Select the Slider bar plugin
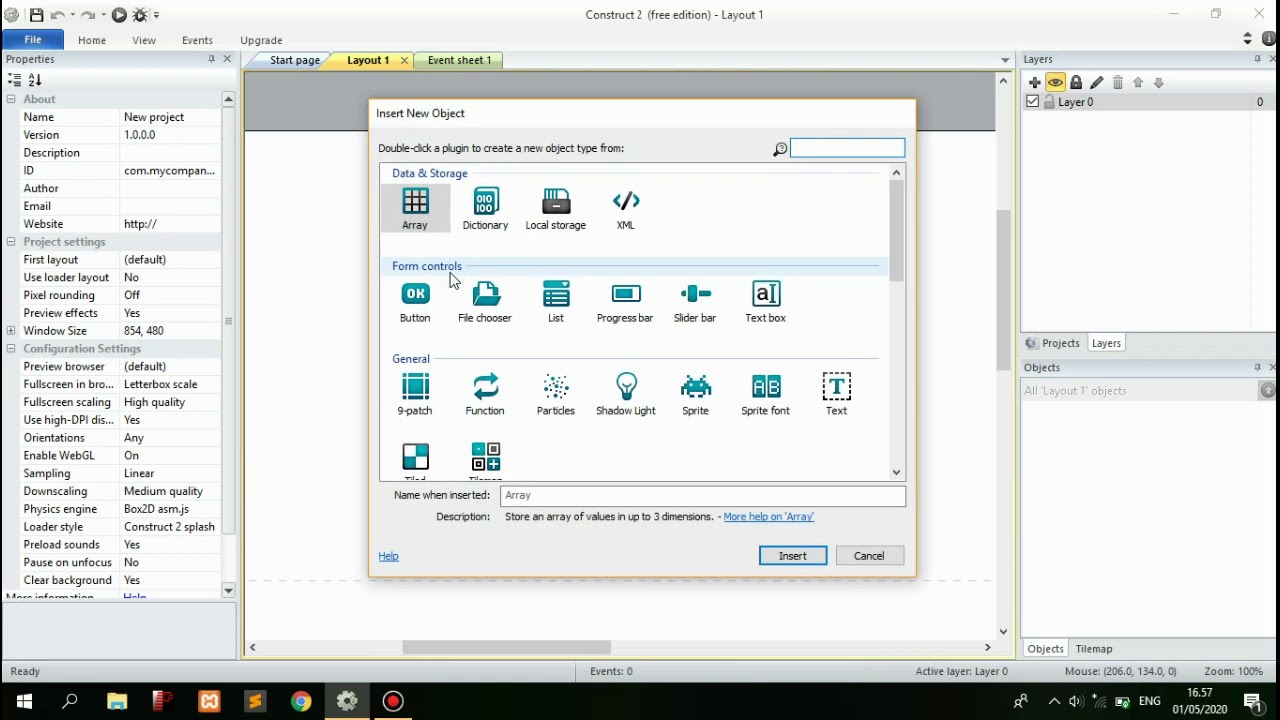This screenshot has height=720, width=1280. tap(695, 302)
